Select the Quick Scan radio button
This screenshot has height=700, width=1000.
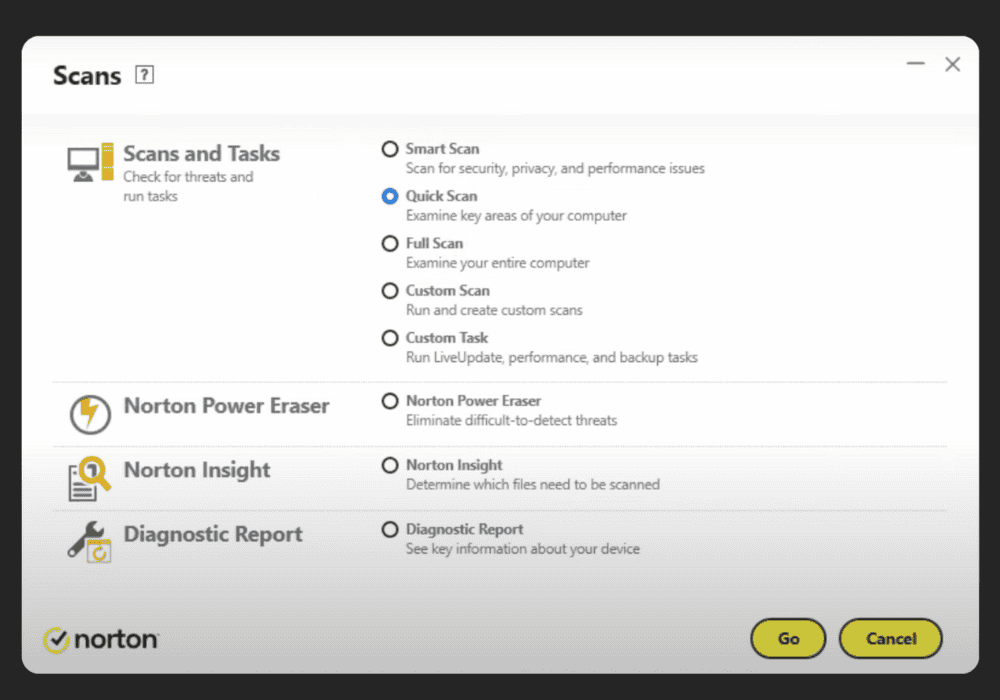390,196
